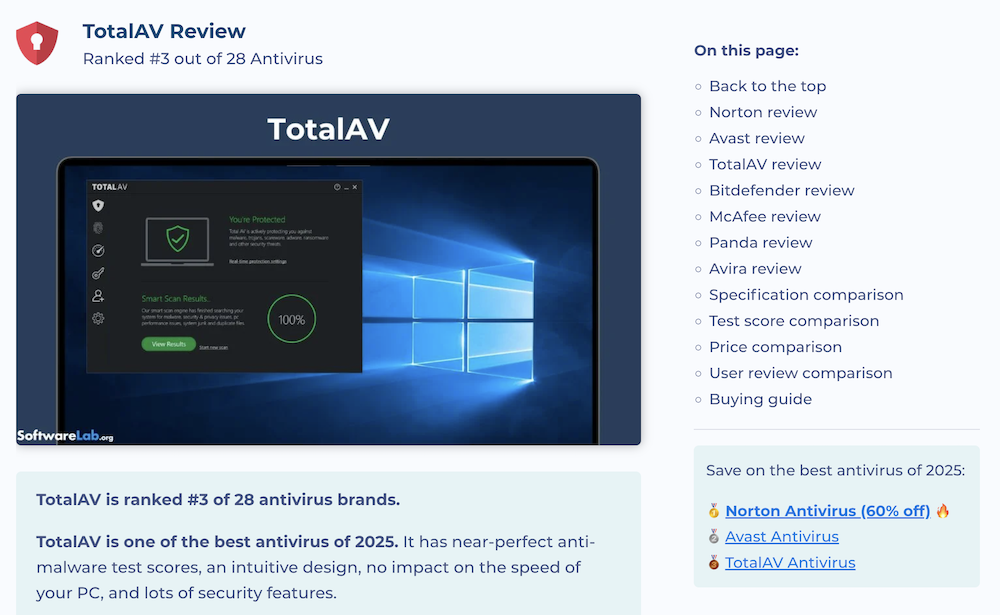Viewport: 1000px width, 615px height.
Task: Select the shield protection icon in TotalAV sidebar
Action: click(98, 205)
